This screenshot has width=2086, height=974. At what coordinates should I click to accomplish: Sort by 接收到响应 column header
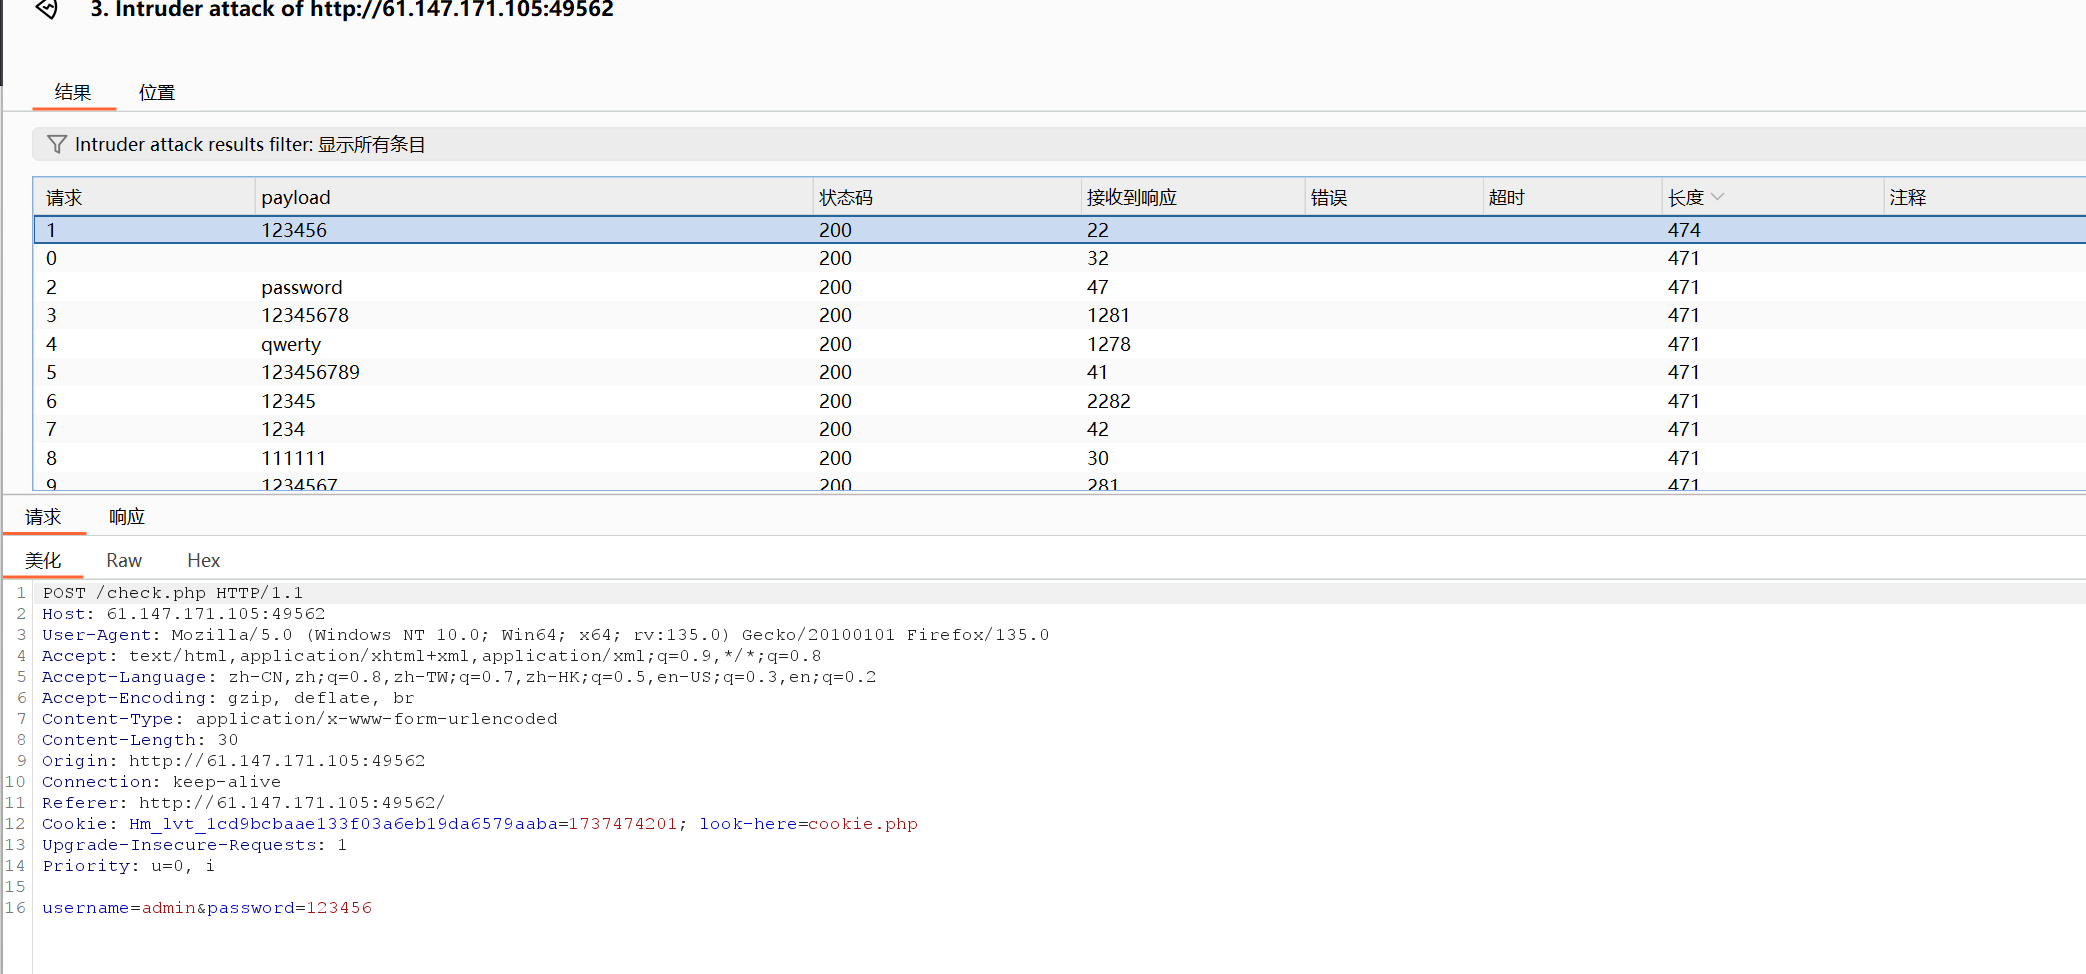click(x=1132, y=198)
